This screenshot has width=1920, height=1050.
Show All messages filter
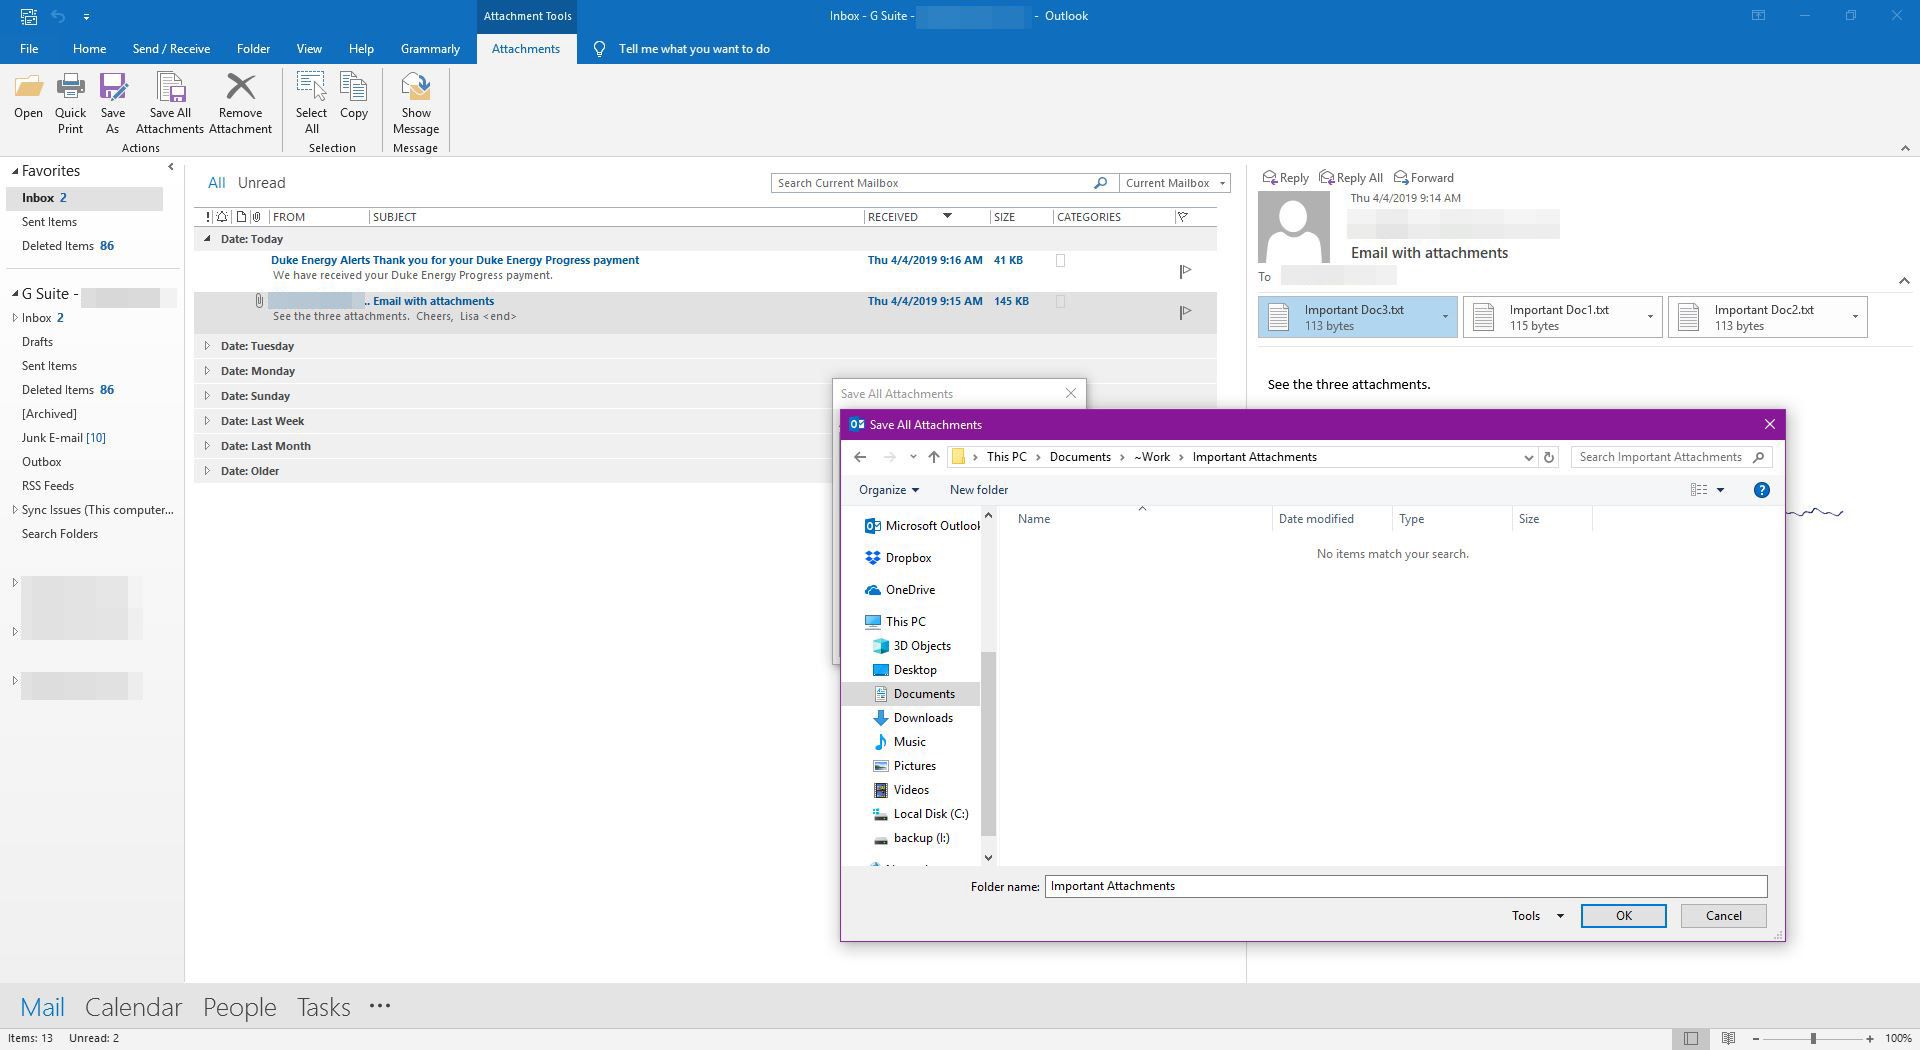coord(216,183)
